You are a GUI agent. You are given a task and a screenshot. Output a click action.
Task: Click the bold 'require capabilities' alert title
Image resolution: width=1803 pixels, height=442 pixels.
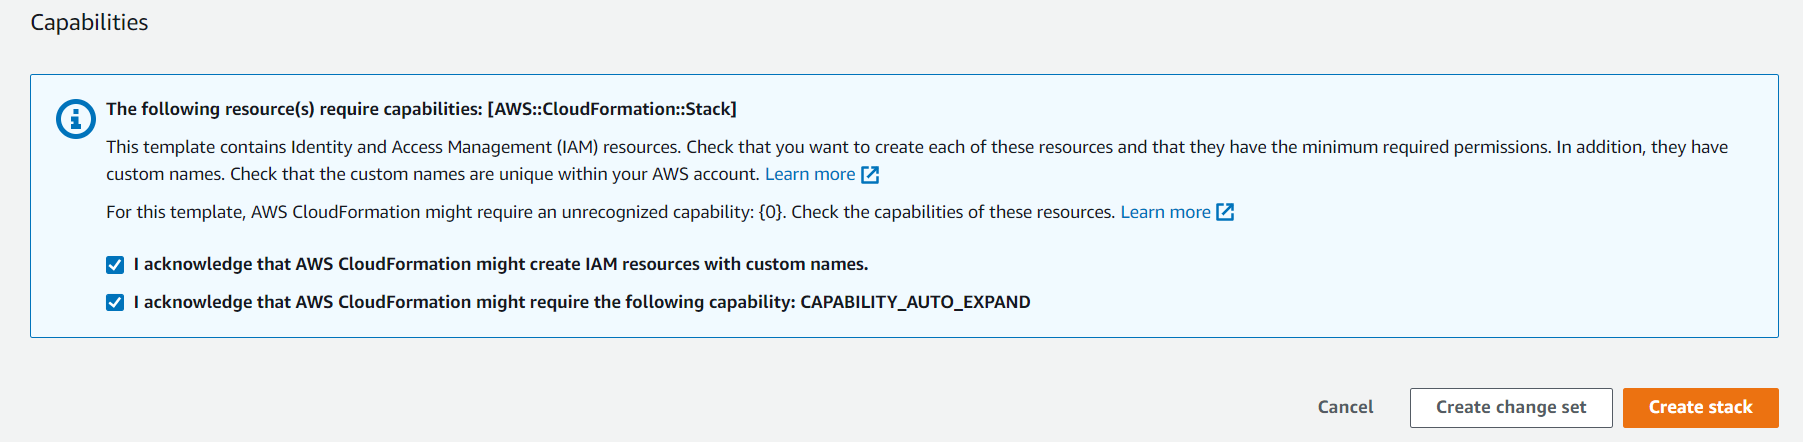point(295,109)
